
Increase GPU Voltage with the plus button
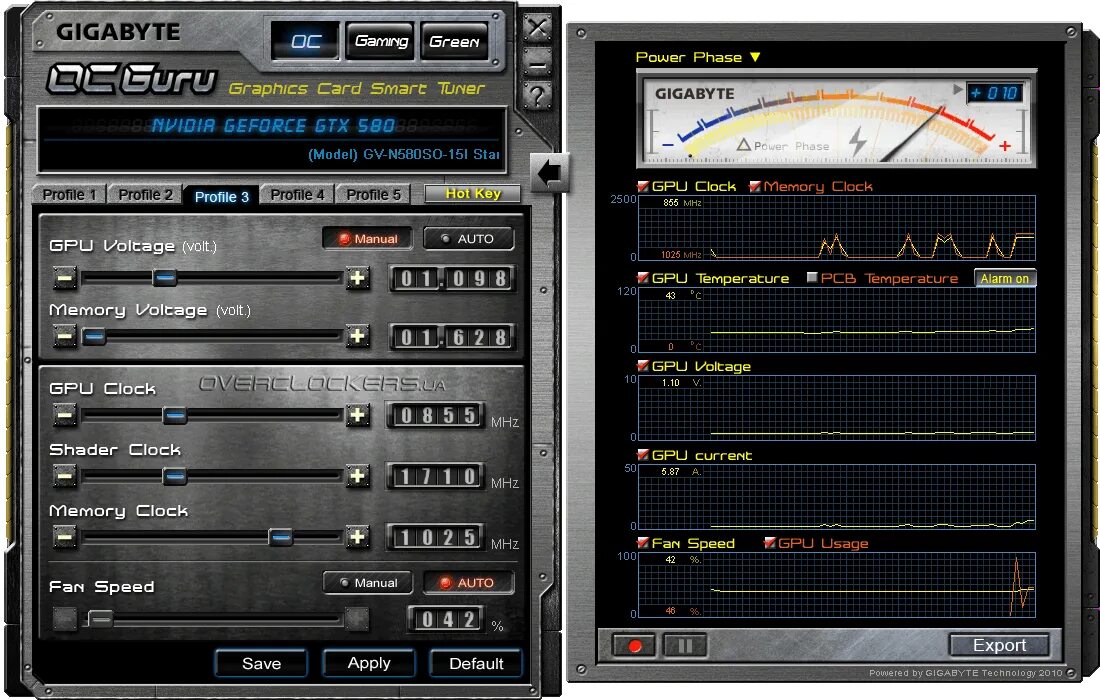[x=358, y=278]
